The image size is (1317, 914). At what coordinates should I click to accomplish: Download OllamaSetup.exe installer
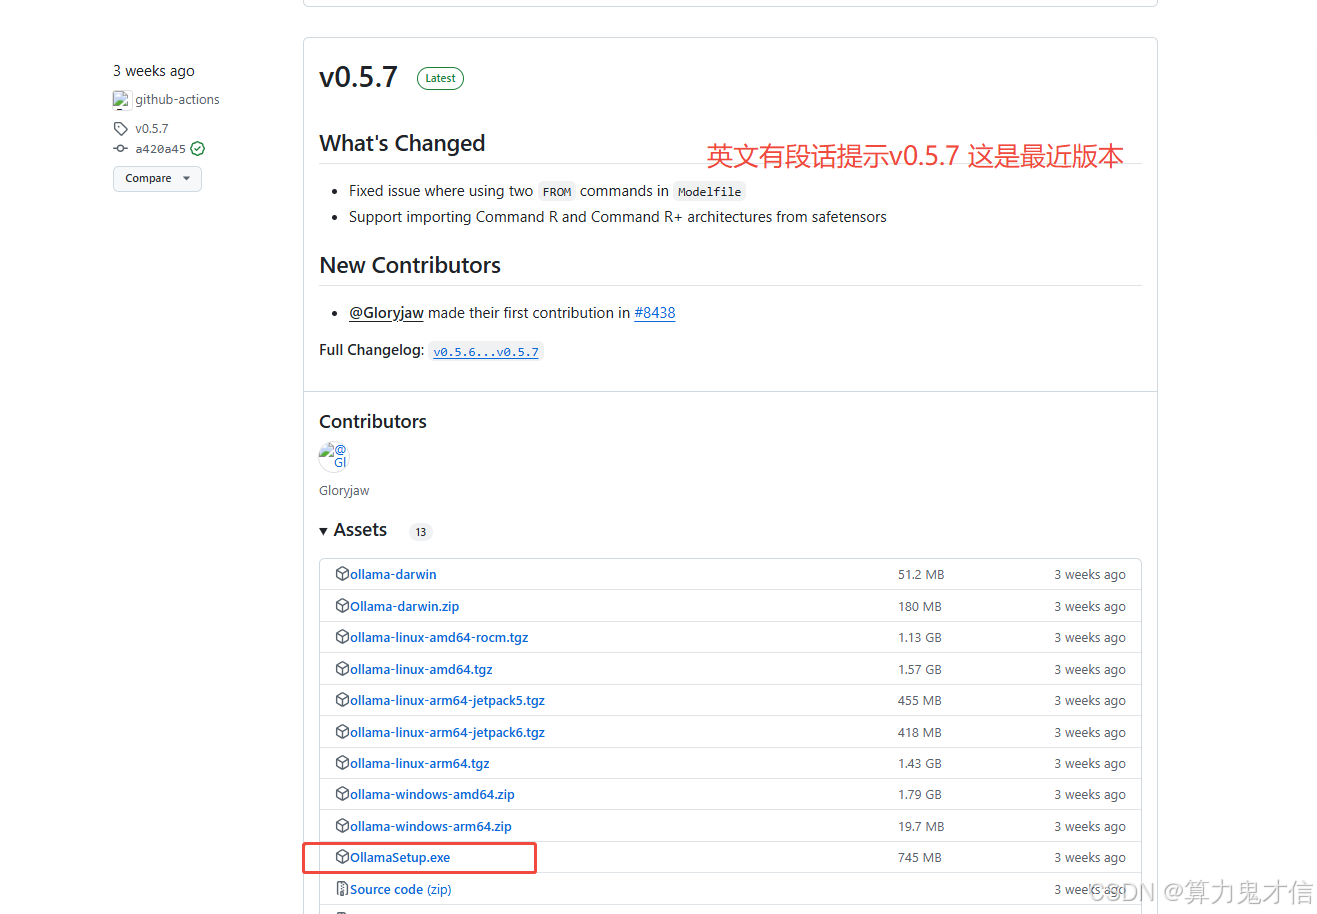(400, 857)
